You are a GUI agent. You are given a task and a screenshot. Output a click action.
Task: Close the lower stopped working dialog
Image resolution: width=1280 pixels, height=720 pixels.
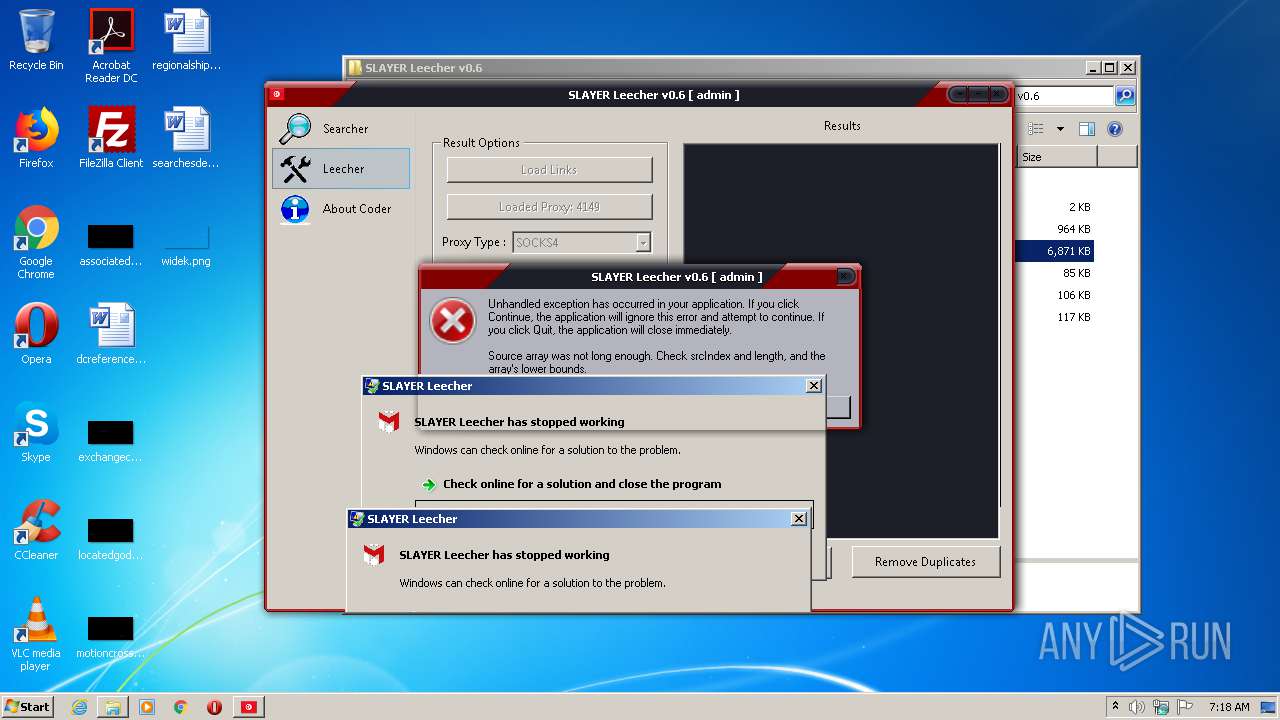coord(799,519)
